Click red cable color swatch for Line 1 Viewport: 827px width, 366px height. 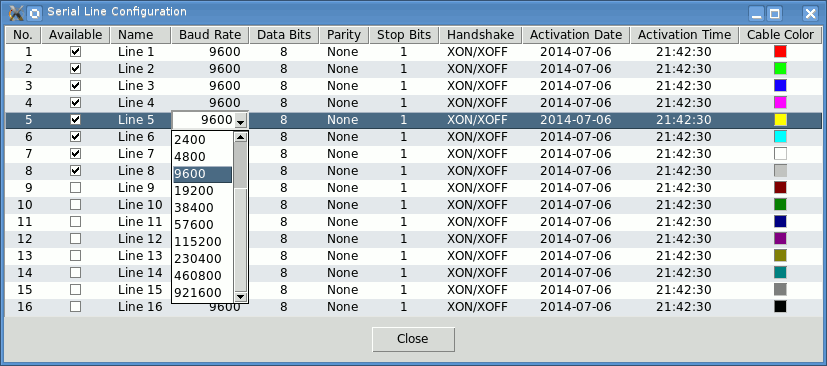780,52
